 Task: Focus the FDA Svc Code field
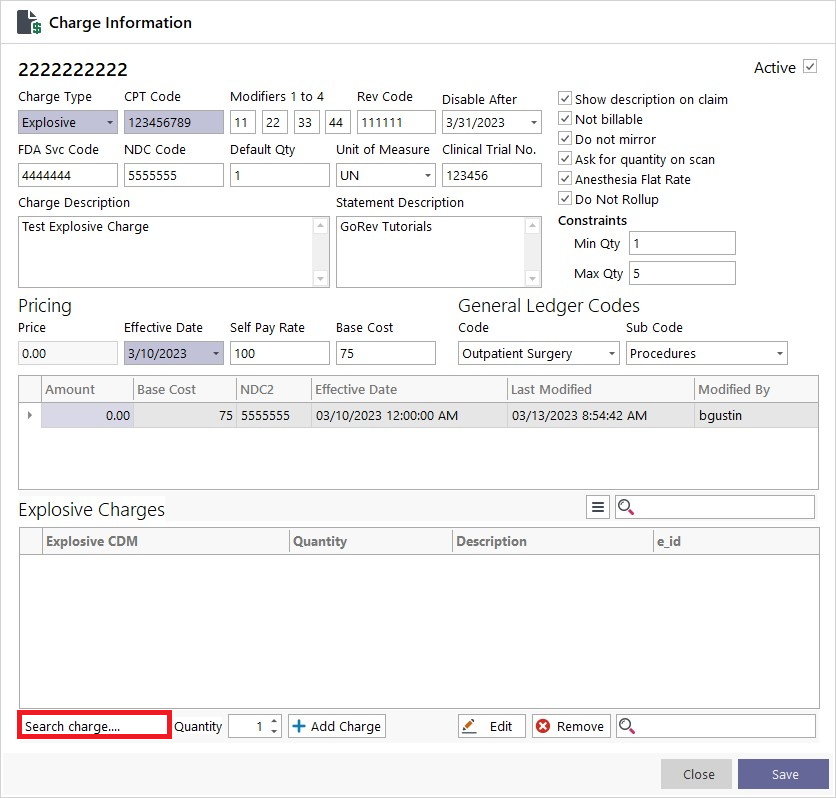[68, 175]
